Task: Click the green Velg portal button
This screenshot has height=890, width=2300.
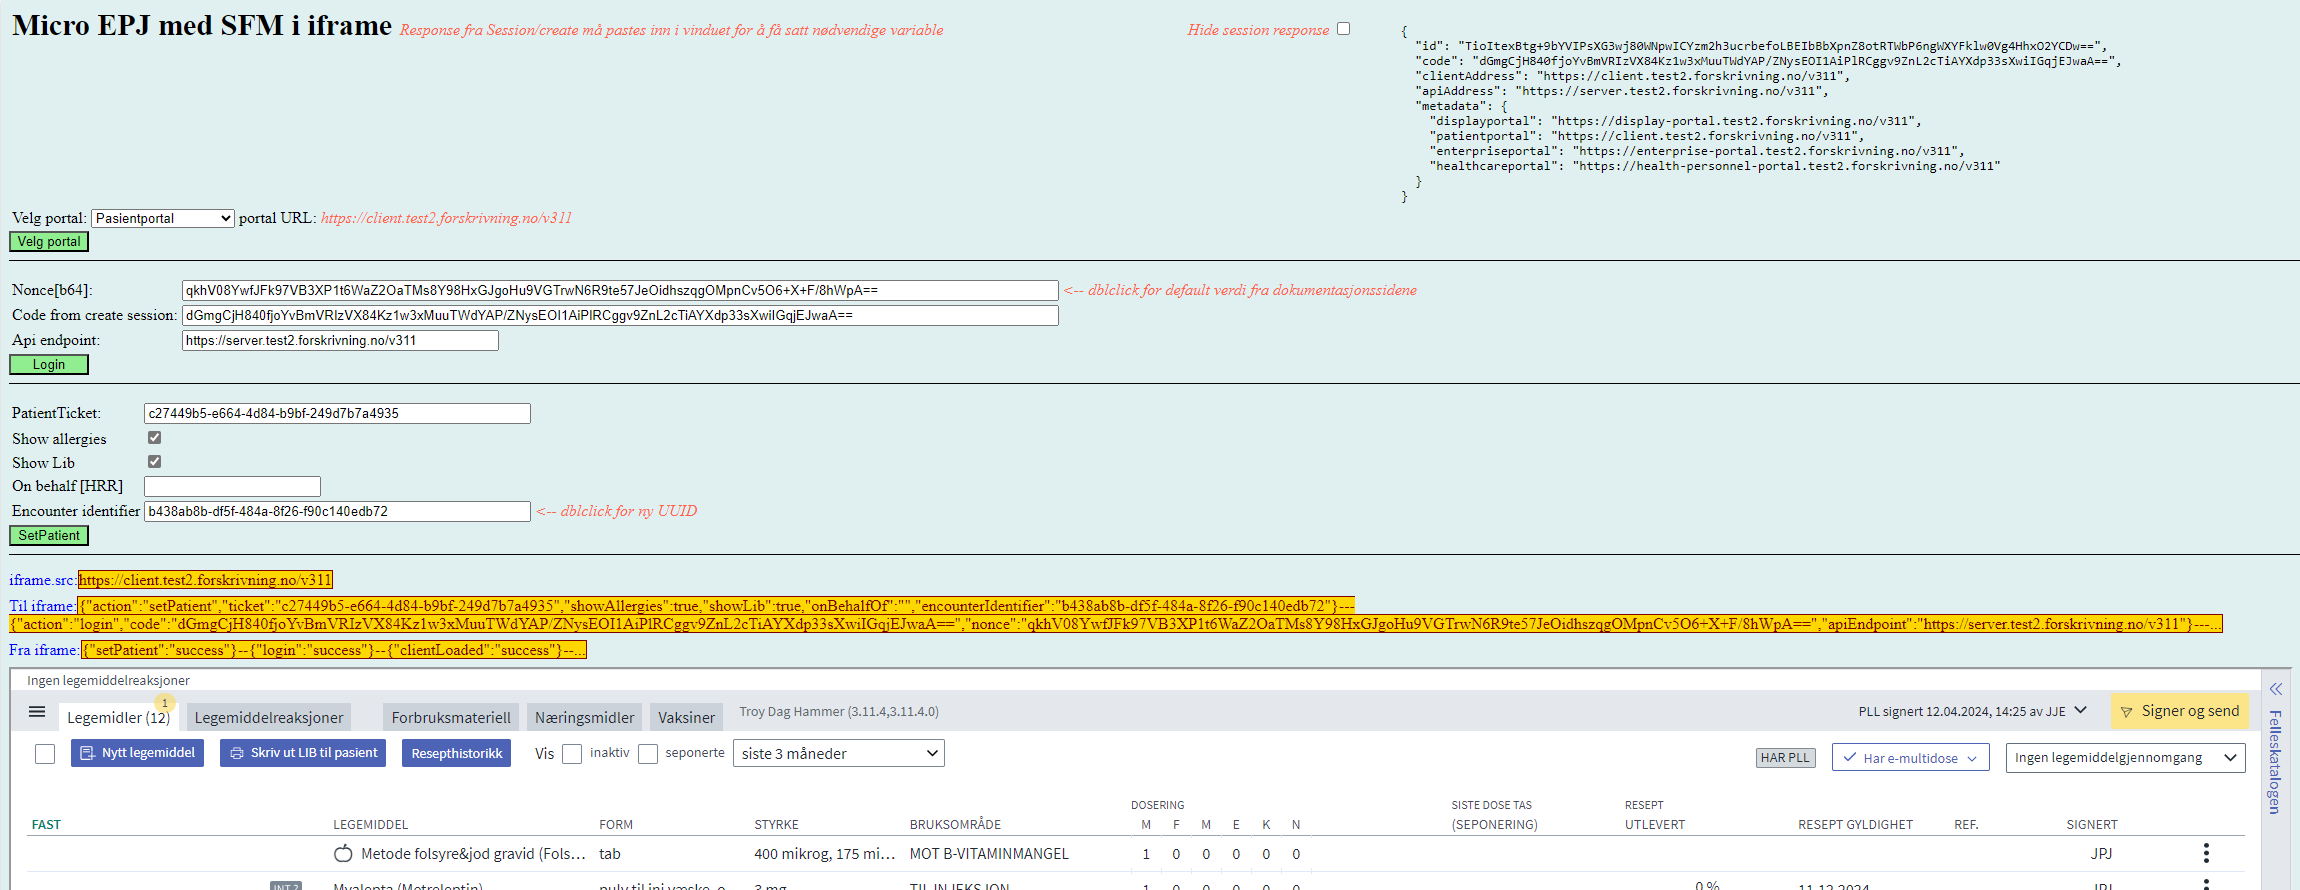Action: (x=49, y=241)
